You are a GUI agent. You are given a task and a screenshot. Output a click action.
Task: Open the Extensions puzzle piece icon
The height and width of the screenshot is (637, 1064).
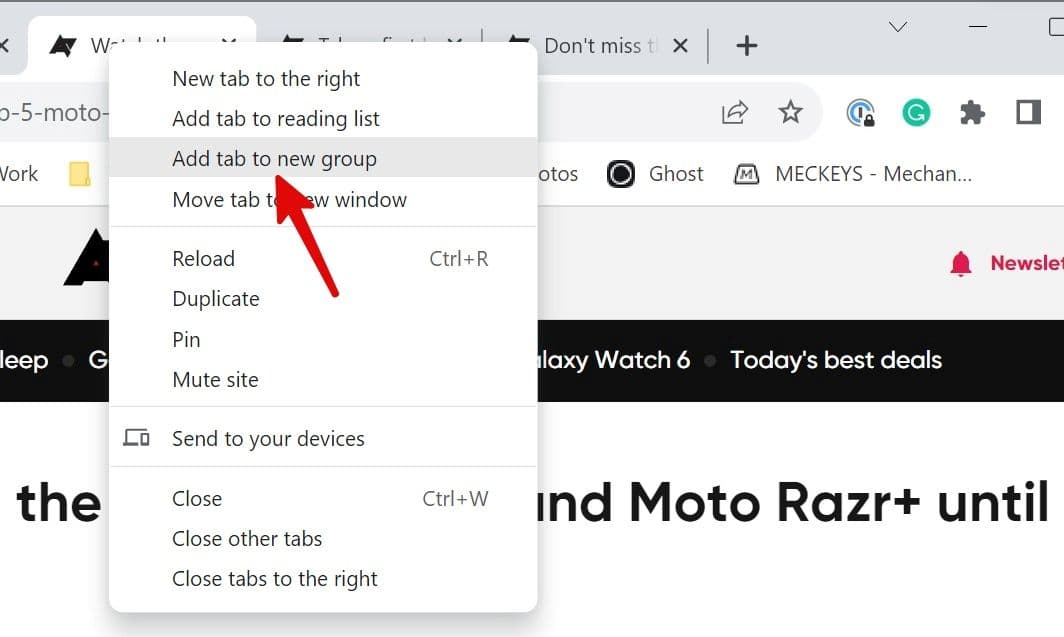pyautogui.click(x=973, y=112)
